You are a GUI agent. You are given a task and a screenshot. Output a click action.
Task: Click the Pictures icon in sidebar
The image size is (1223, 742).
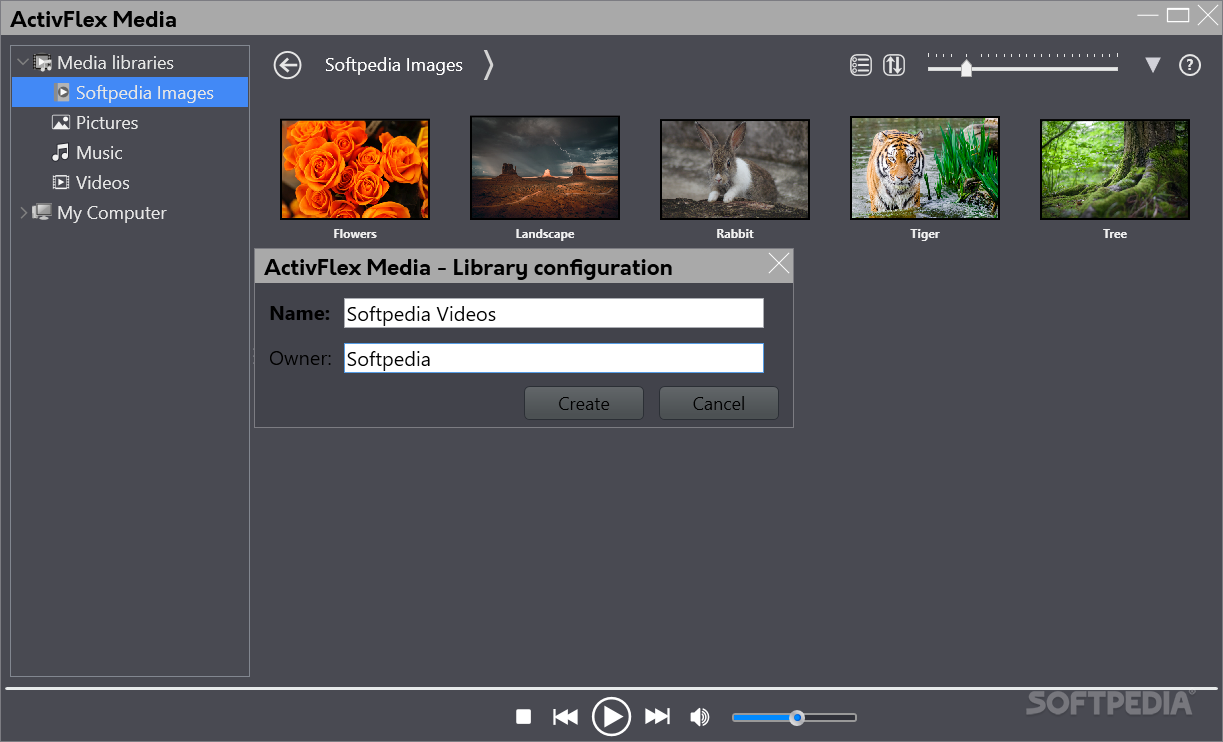(x=61, y=122)
